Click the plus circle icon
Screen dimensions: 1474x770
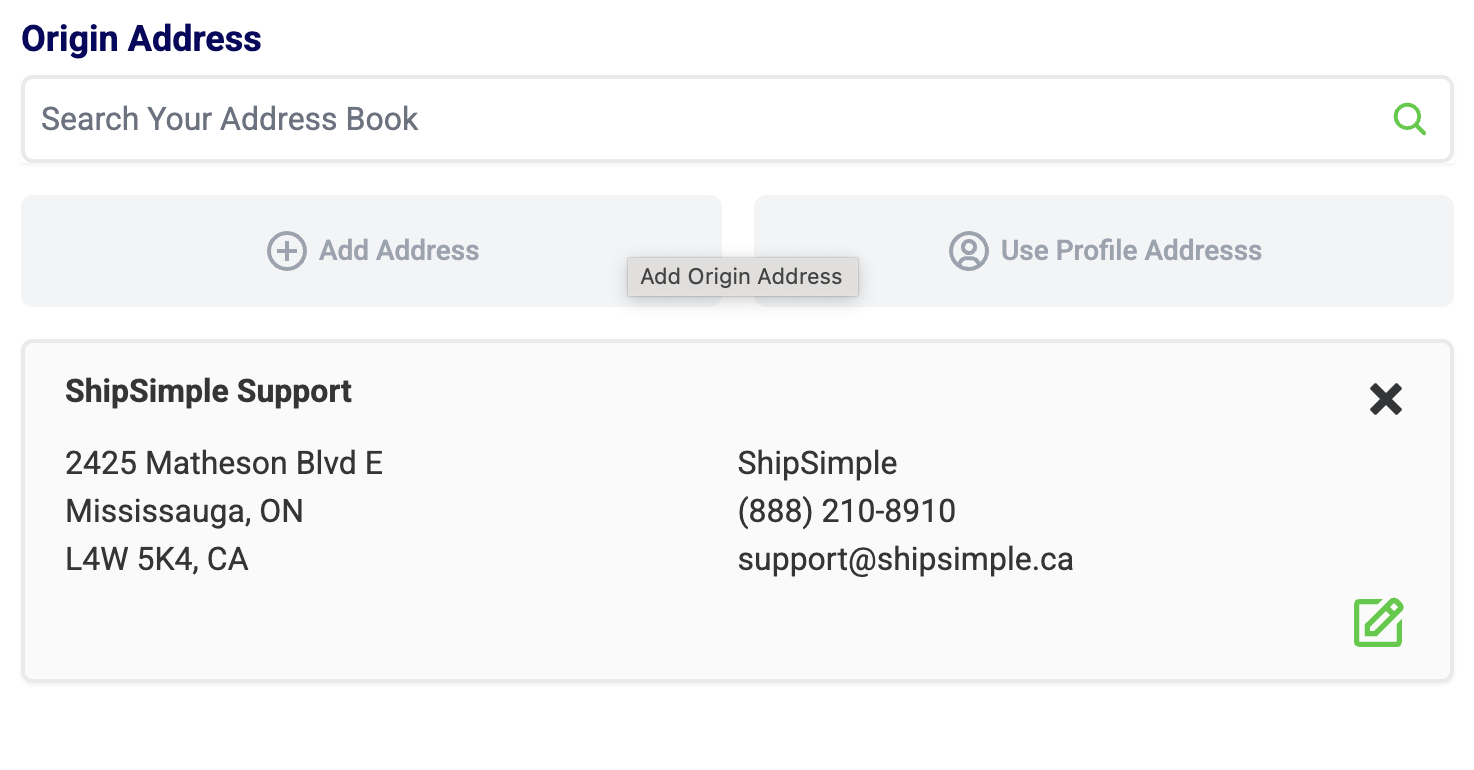(x=287, y=251)
